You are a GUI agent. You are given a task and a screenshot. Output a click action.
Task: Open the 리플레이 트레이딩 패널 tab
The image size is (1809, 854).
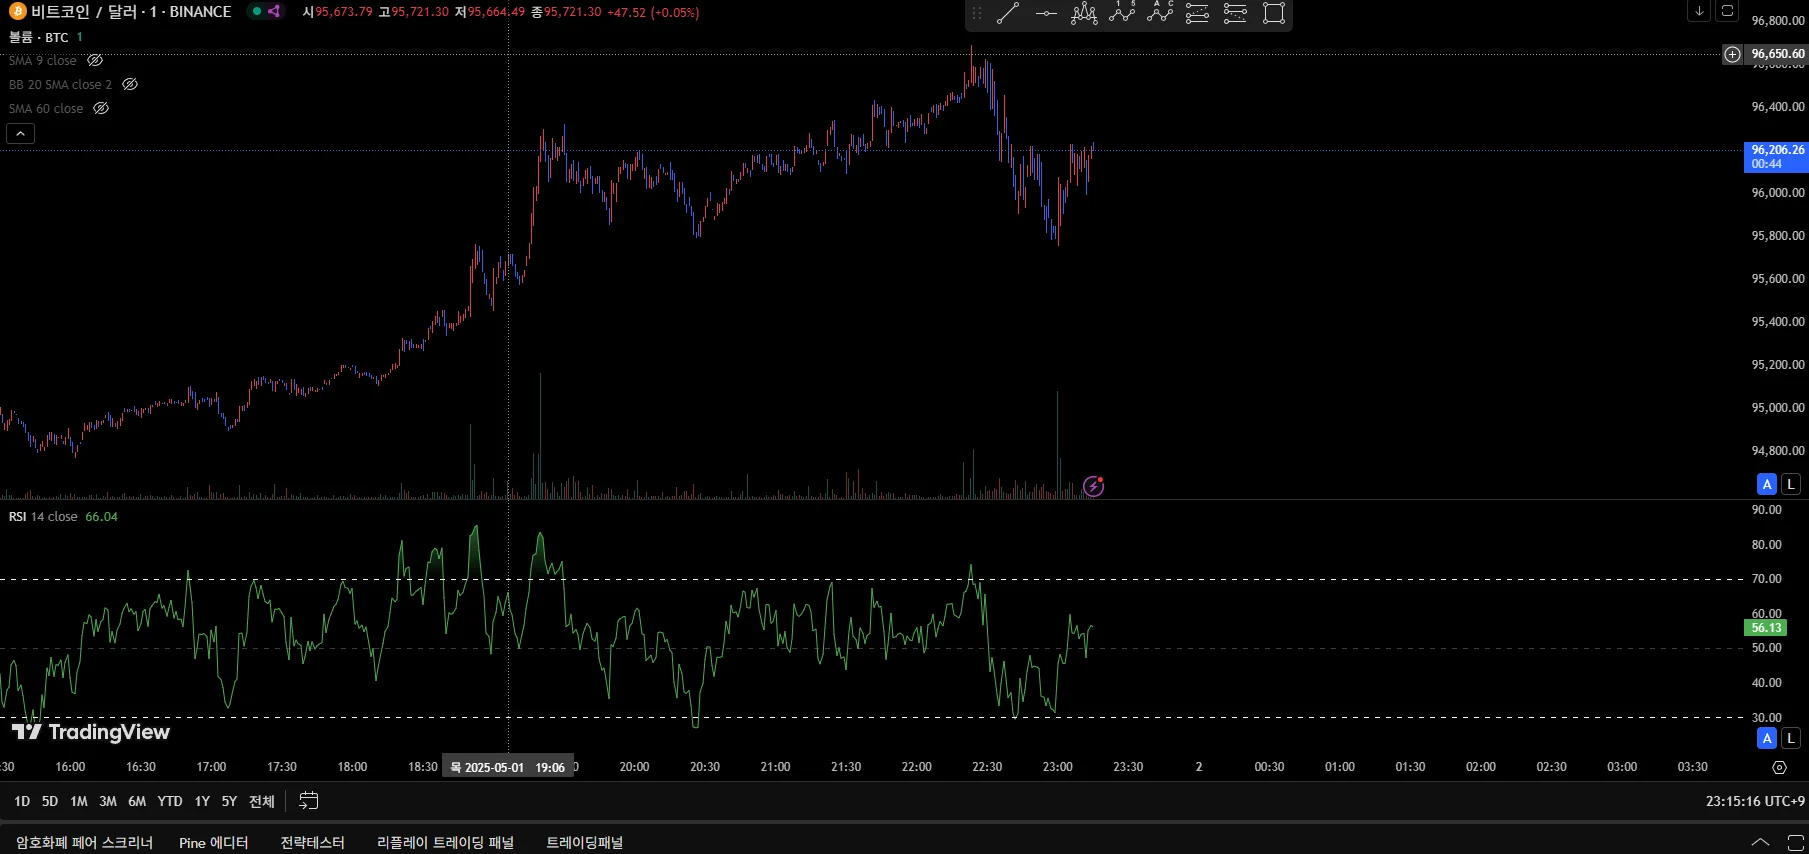click(x=445, y=843)
